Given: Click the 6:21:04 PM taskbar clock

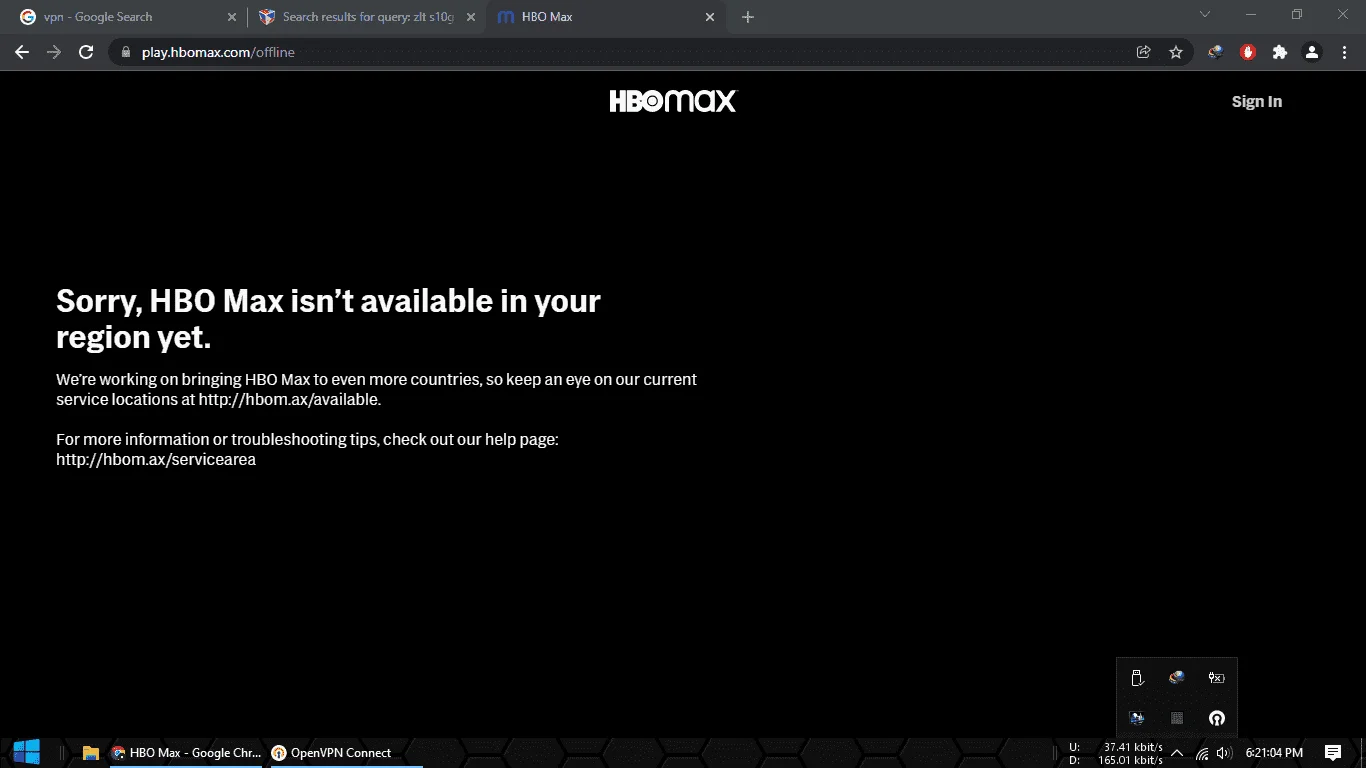Looking at the screenshot, I should pos(1274,753).
